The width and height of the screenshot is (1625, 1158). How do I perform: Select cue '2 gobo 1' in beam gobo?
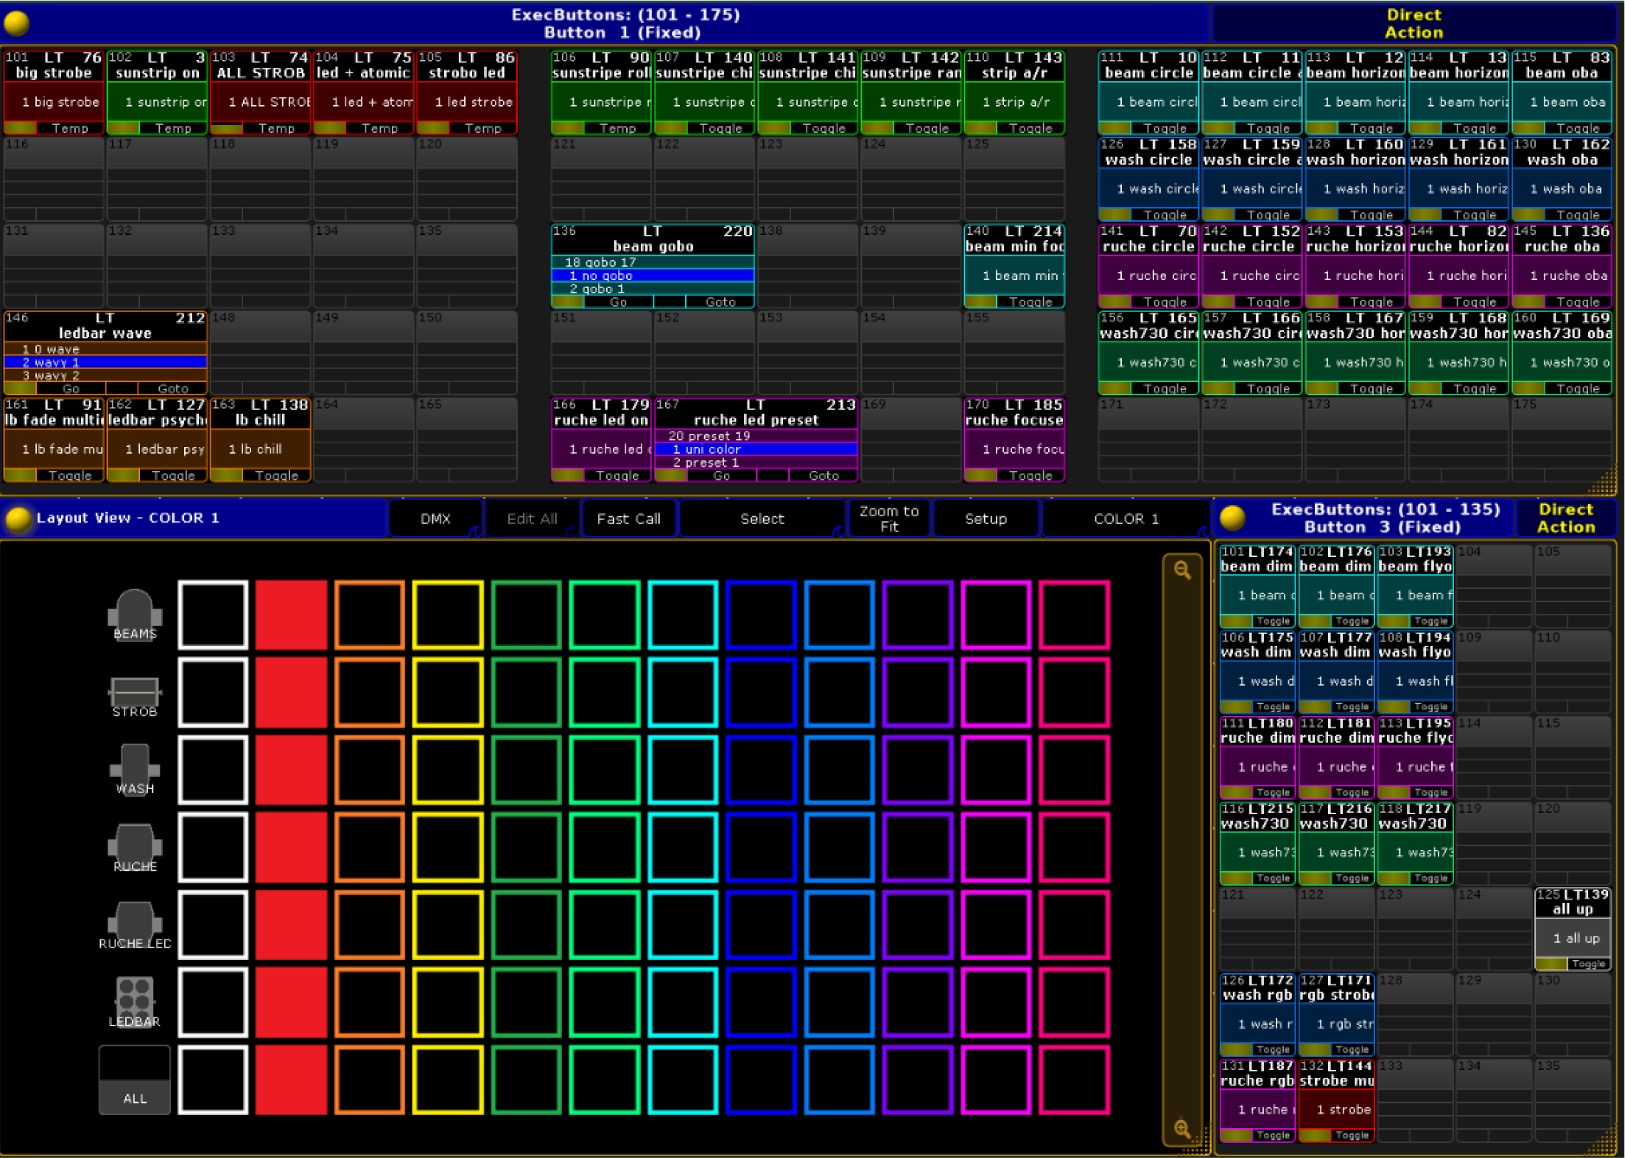(x=653, y=288)
